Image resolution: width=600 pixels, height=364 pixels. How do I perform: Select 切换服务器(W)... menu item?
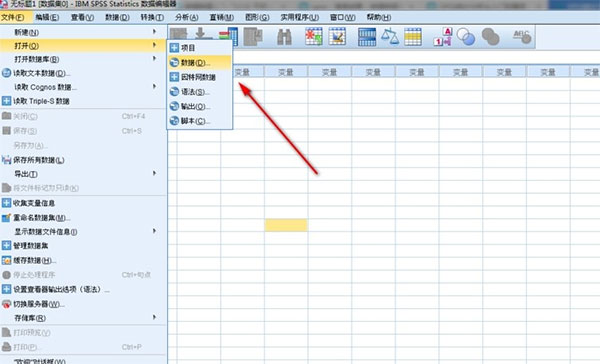click(x=83, y=304)
